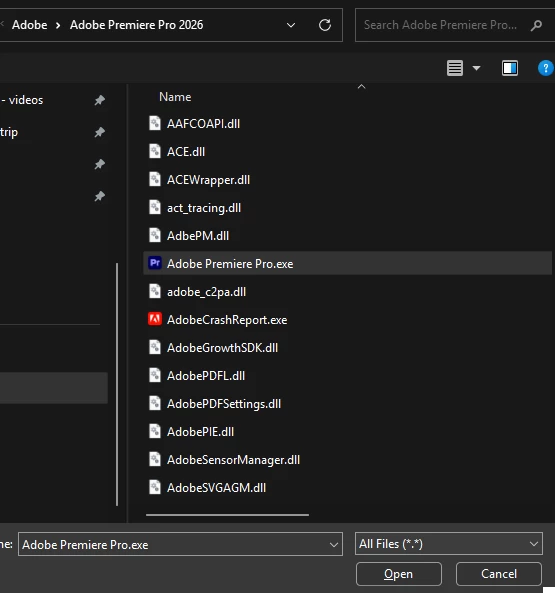Screen dimensions: 555x593
Task: Click the pin icon beside trip folder
Action: coord(99,132)
